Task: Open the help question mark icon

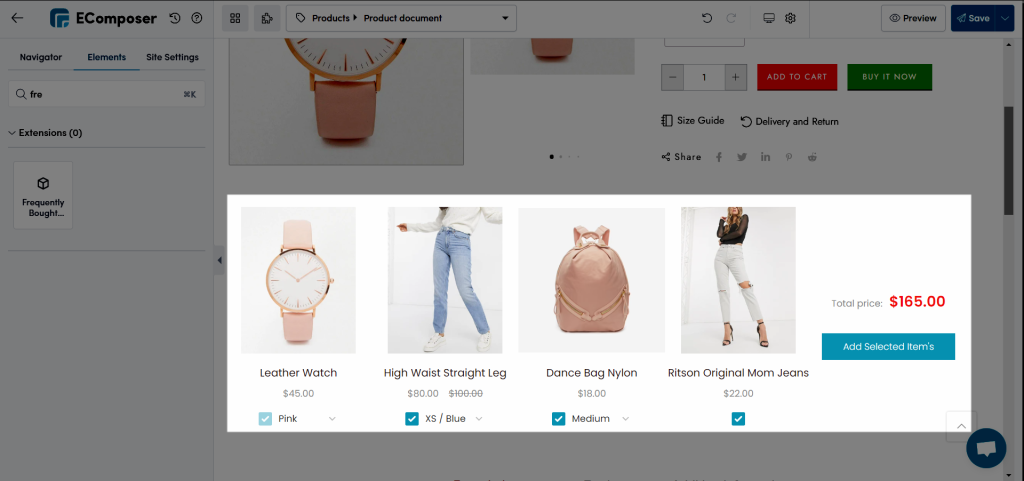Action: pyautogui.click(x=197, y=18)
